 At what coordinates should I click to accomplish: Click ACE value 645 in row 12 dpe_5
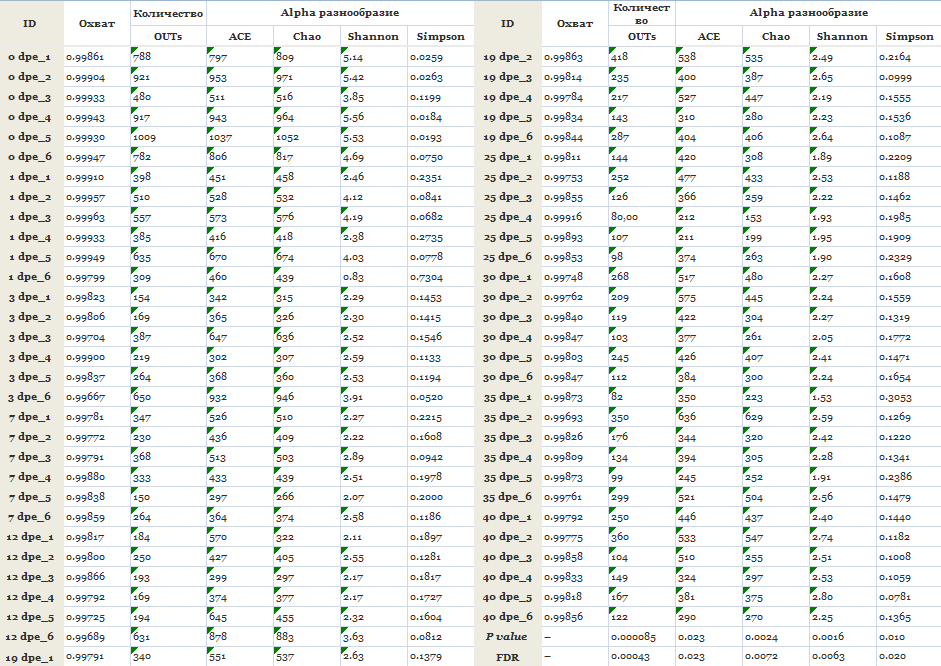218,617
